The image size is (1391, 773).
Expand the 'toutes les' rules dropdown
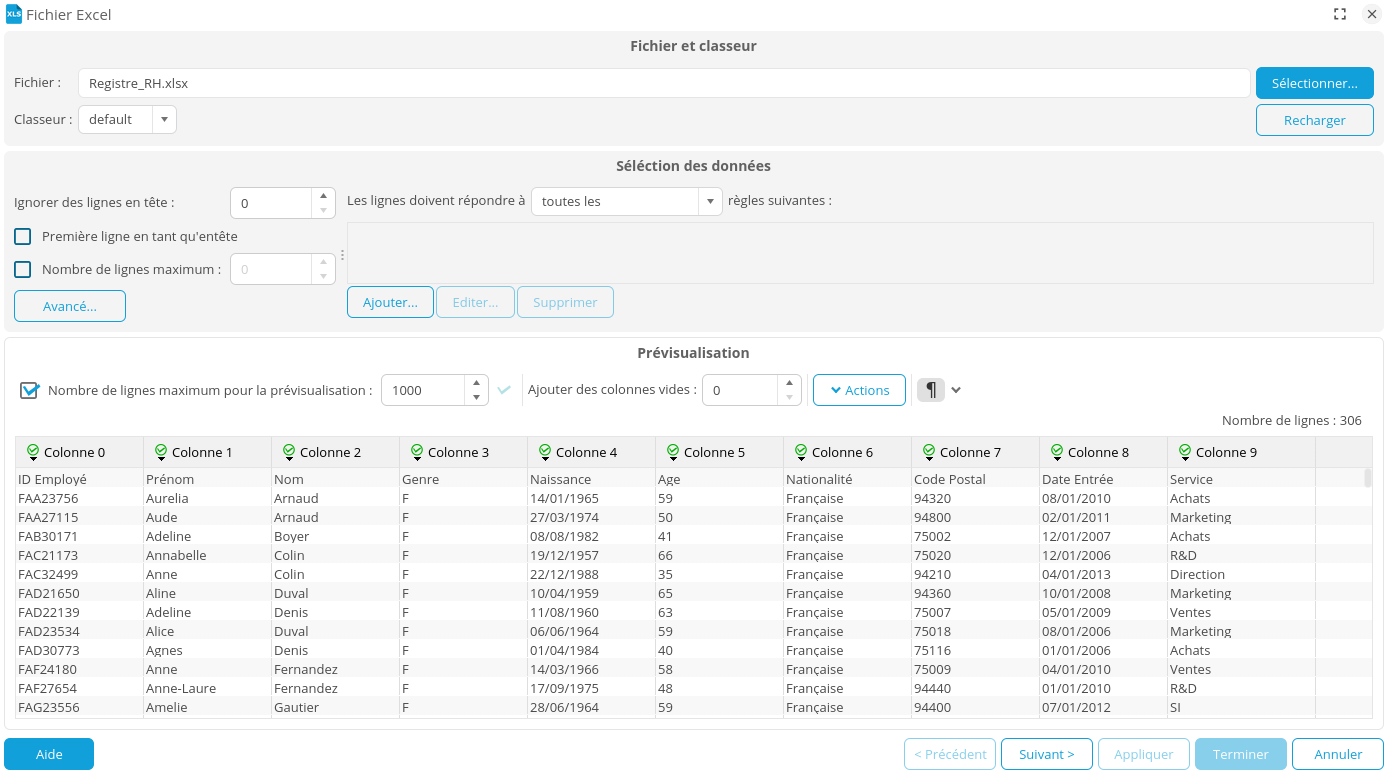[710, 201]
